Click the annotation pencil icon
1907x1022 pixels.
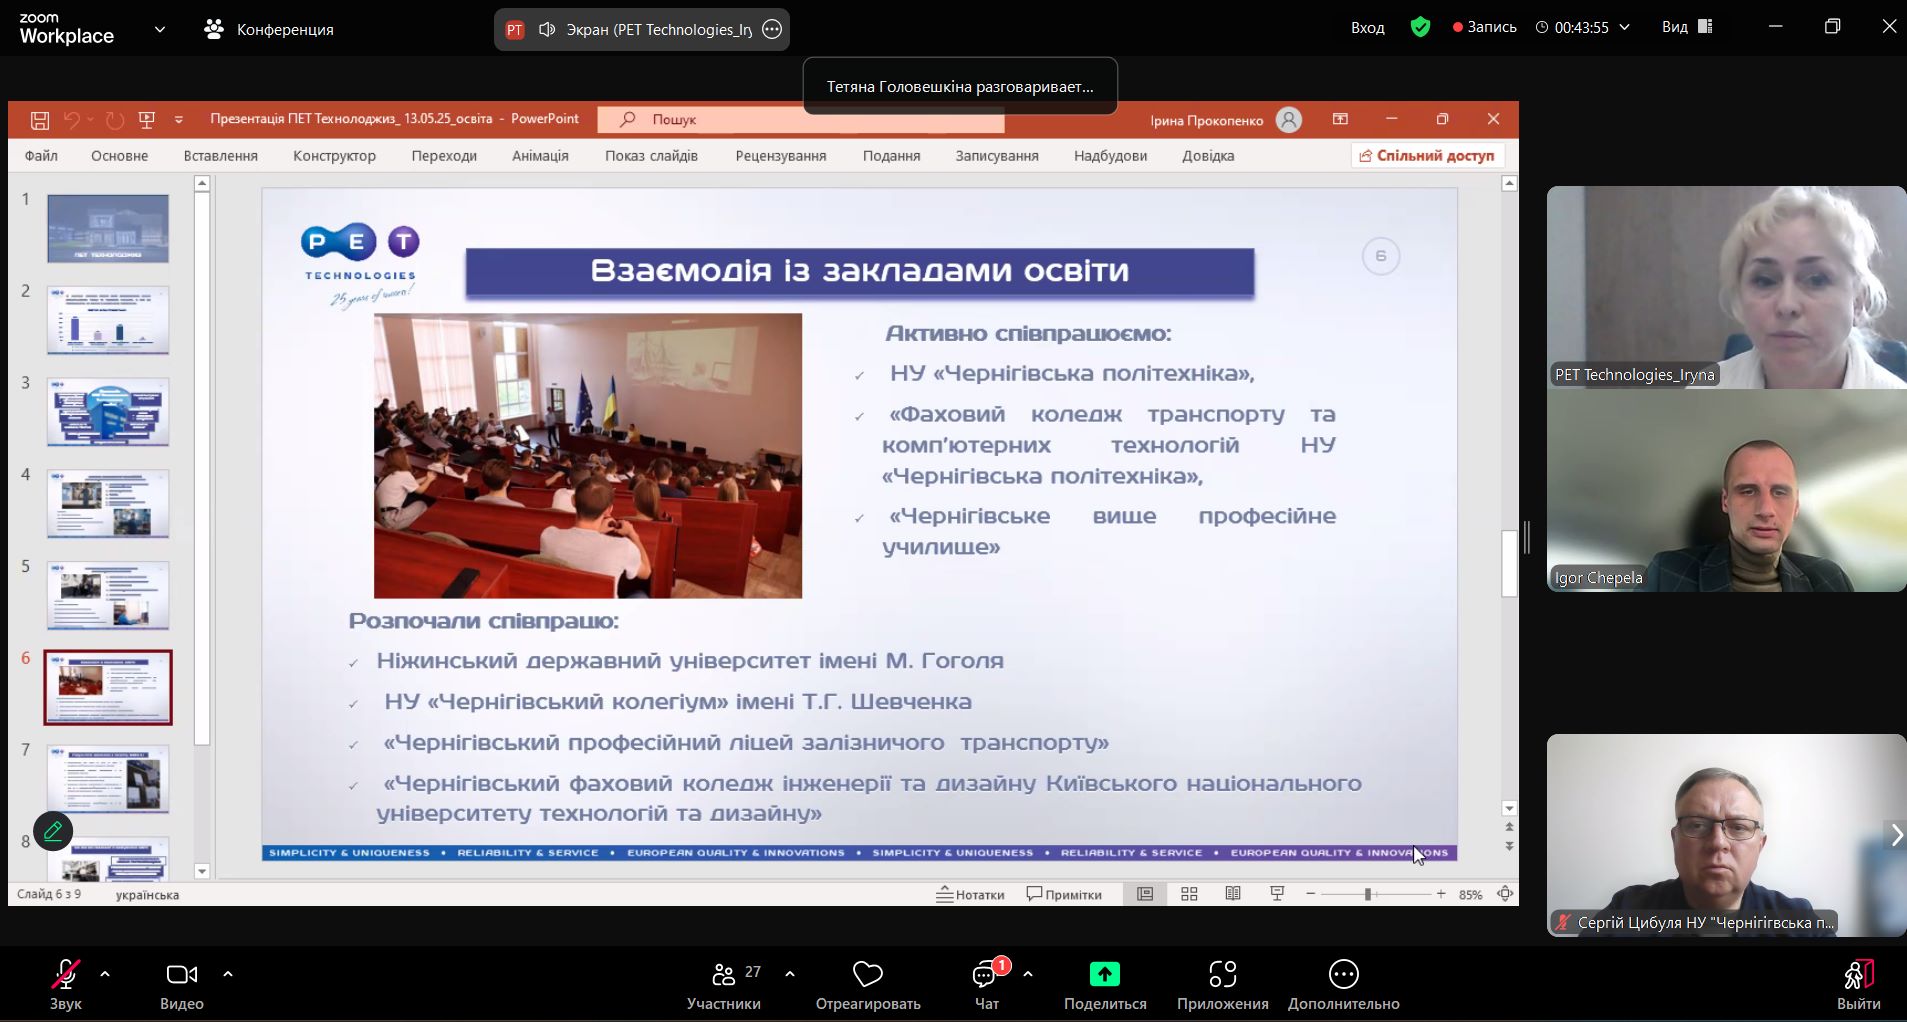tap(53, 831)
